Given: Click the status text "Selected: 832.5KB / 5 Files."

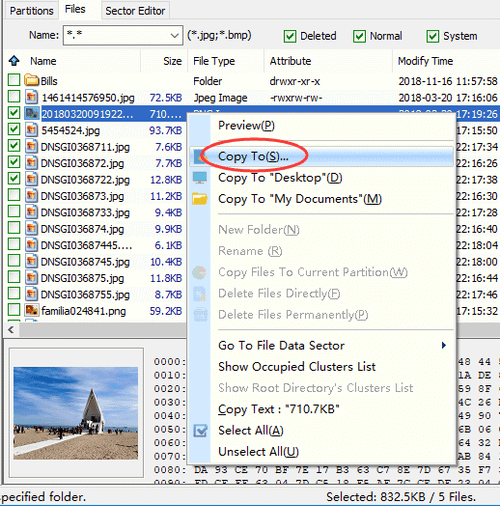Looking at the screenshot, I should pos(401,497).
